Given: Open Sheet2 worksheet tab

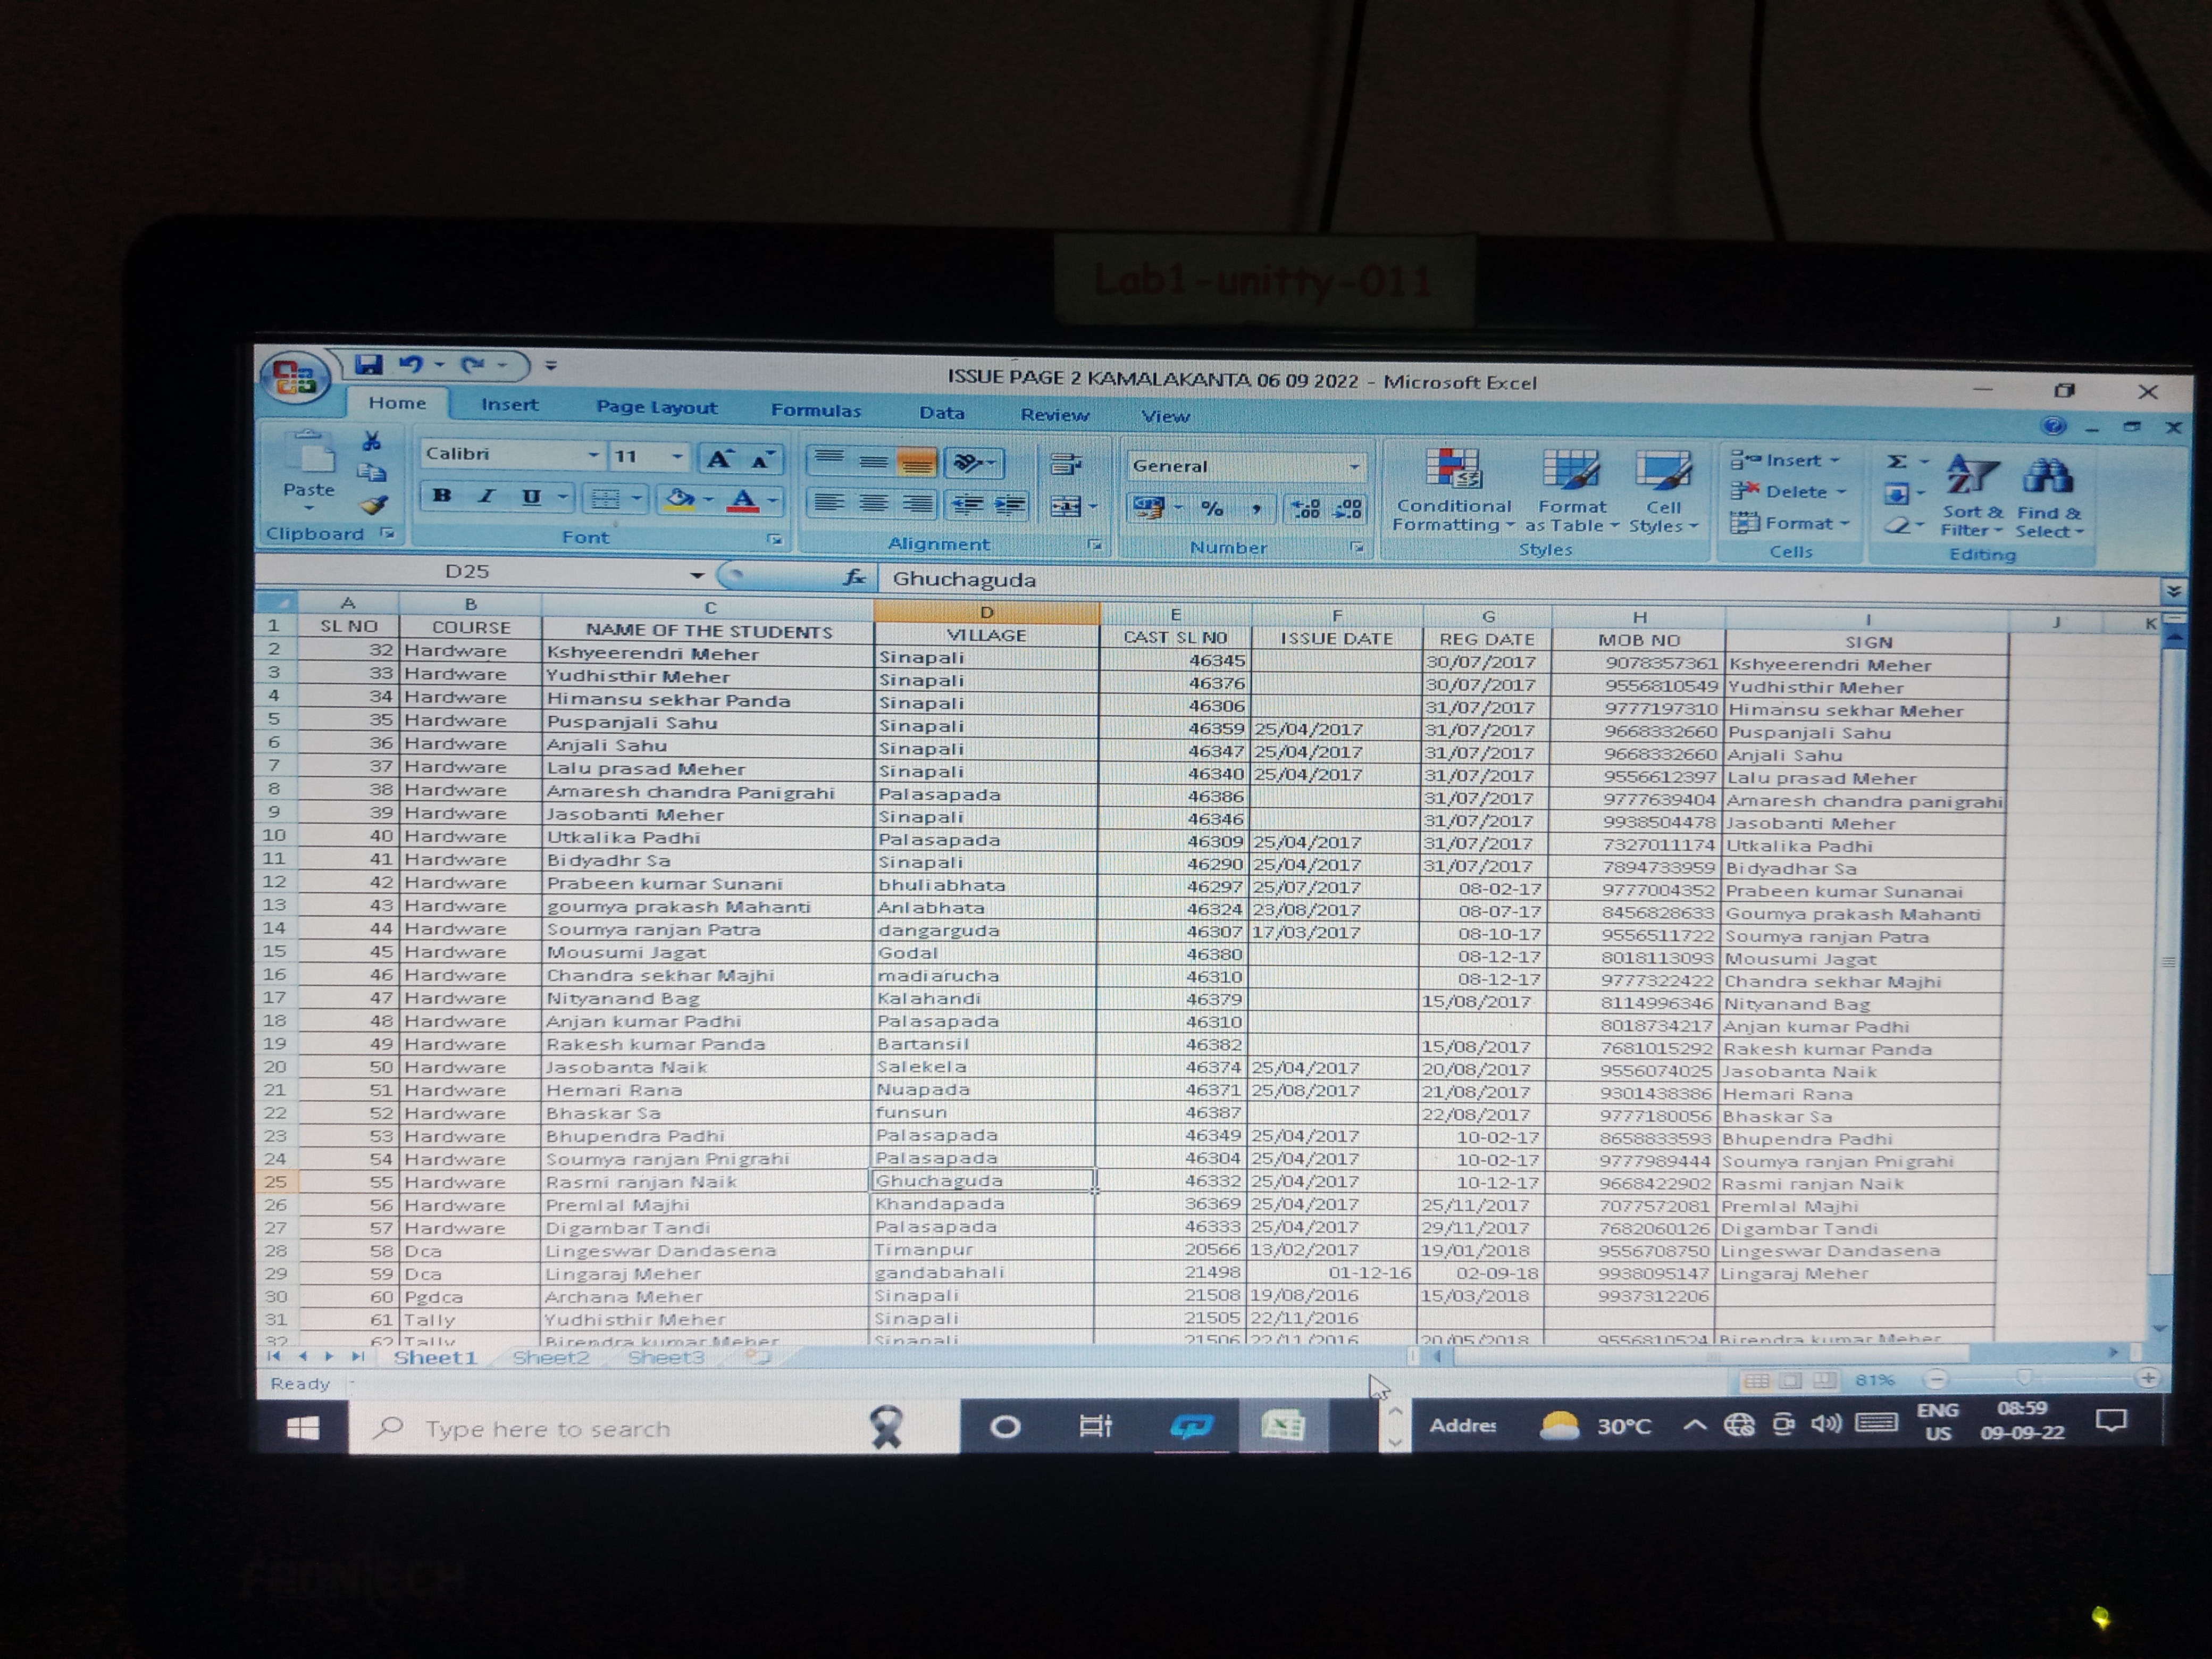Looking at the screenshot, I should tap(550, 1357).
